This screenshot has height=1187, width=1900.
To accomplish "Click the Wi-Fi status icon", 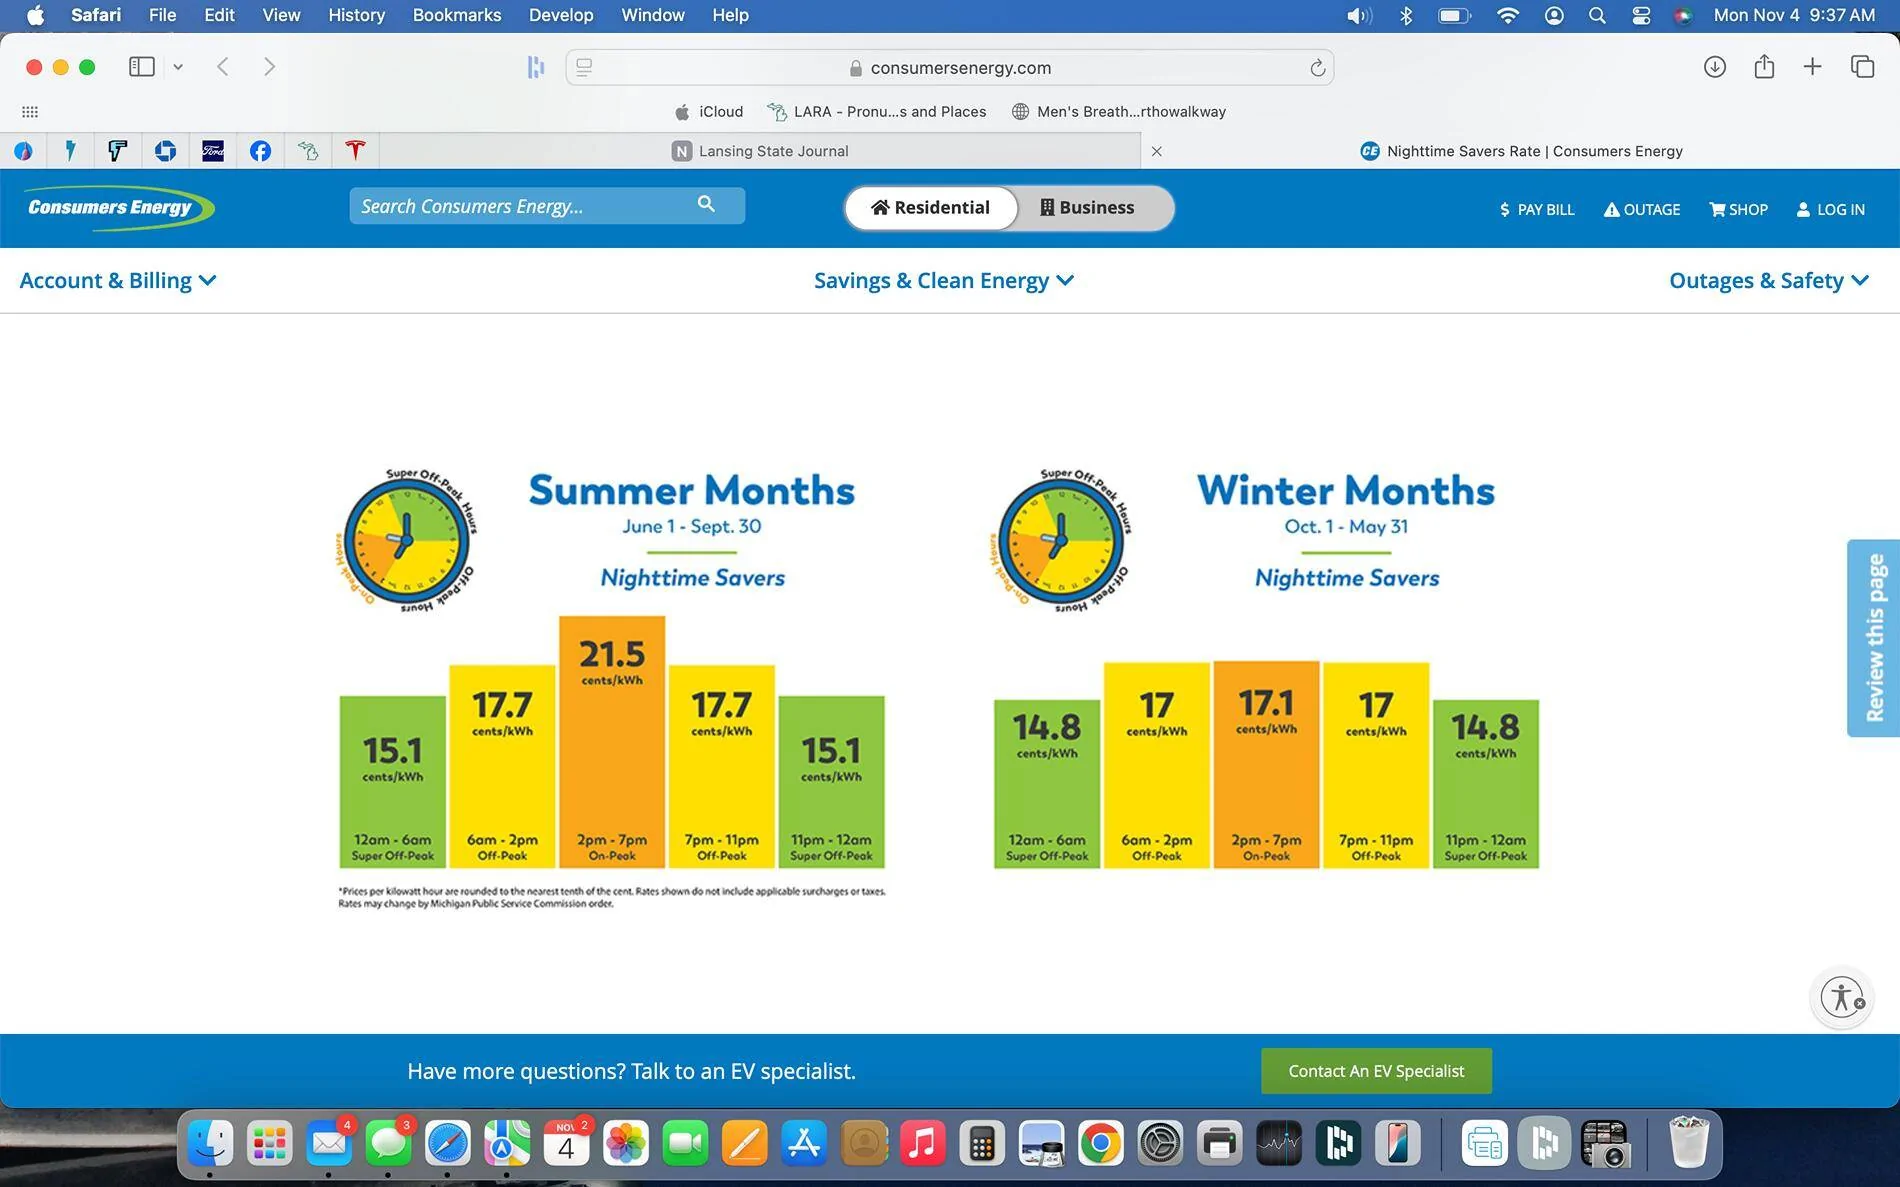I will [x=1508, y=15].
